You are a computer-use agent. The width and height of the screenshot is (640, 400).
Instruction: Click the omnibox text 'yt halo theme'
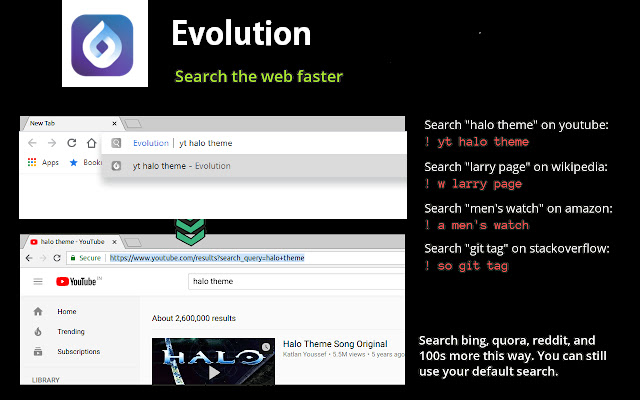click(206, 143)
